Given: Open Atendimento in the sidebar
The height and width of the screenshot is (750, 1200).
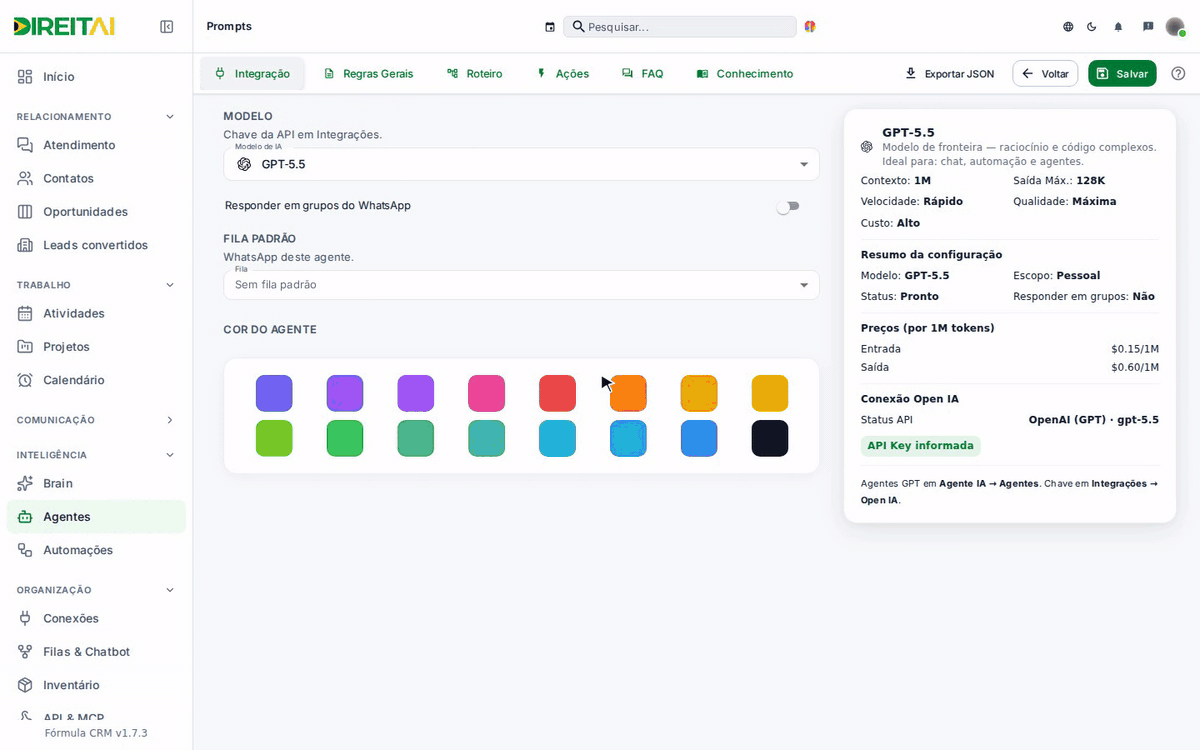Looking at the screenshot, I should 96,145.
